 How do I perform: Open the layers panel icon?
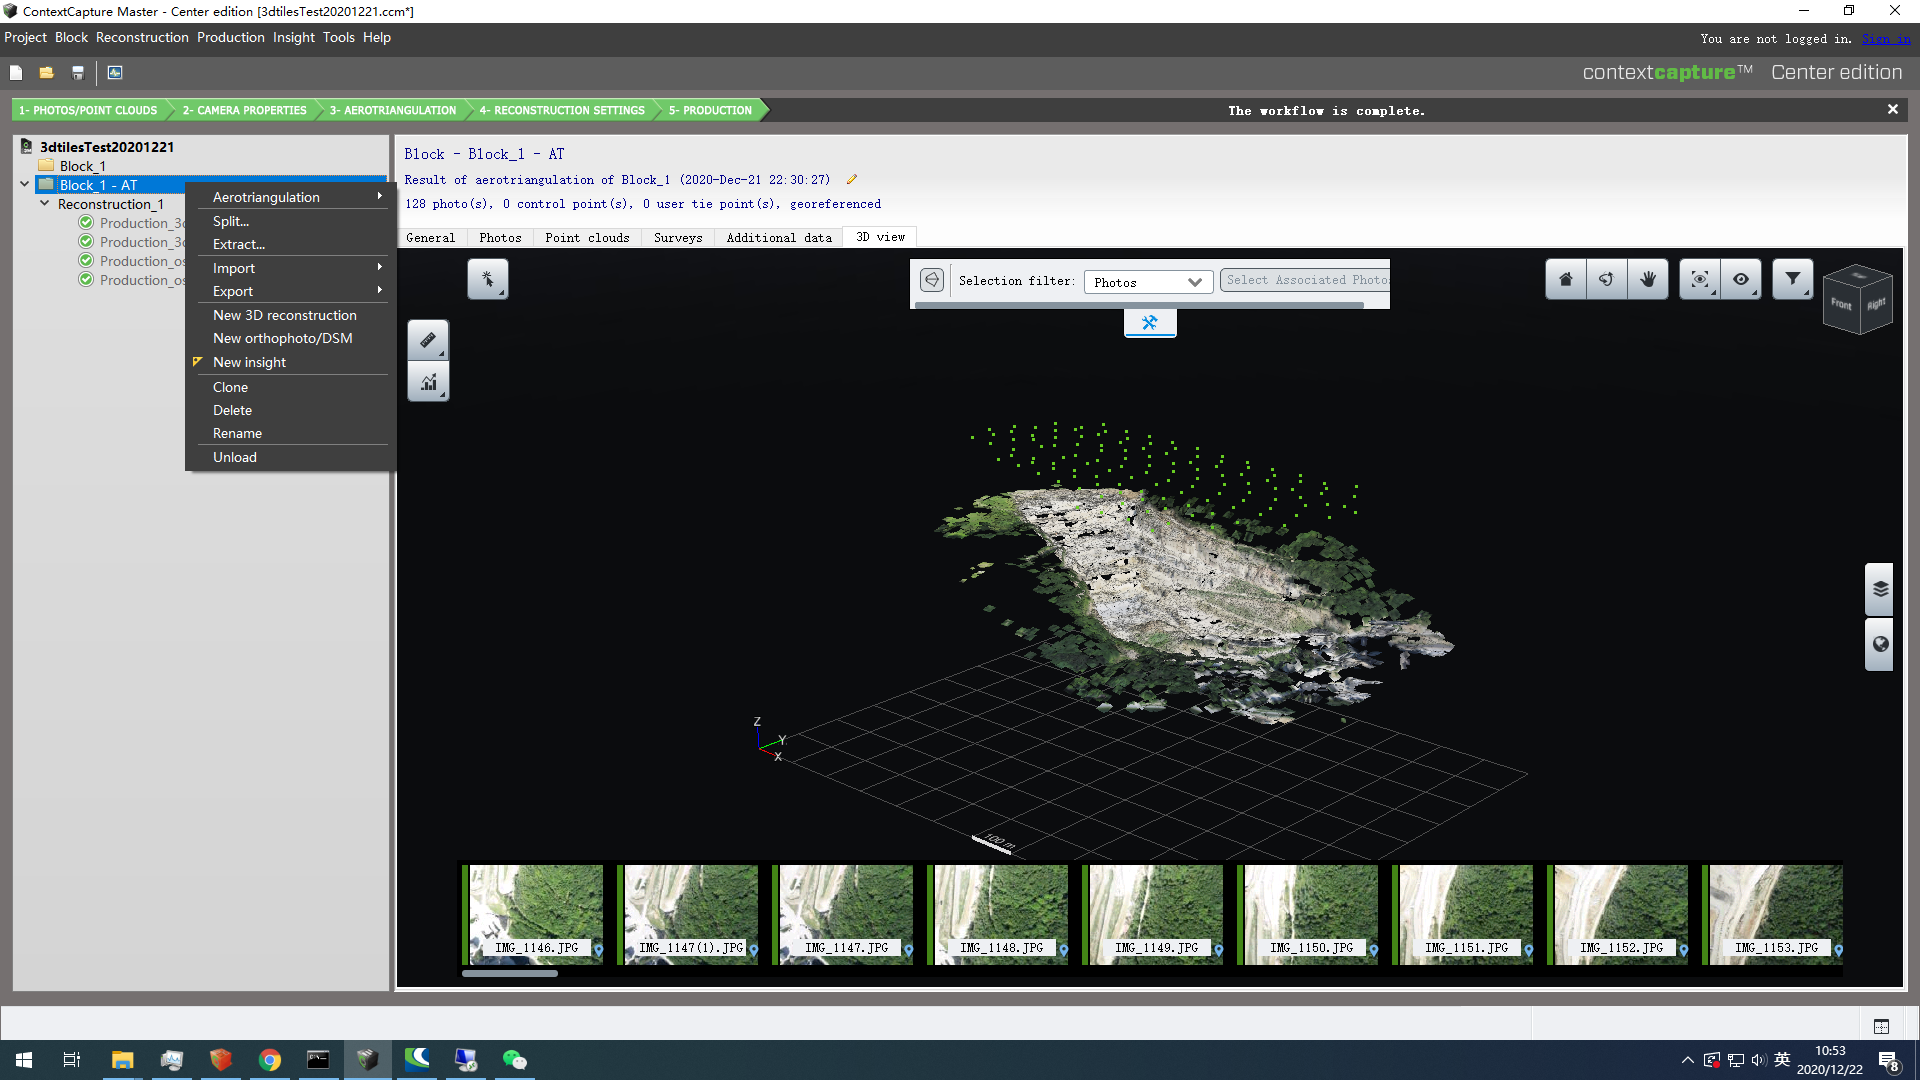pyautogui.click(x=1880, y=589)
